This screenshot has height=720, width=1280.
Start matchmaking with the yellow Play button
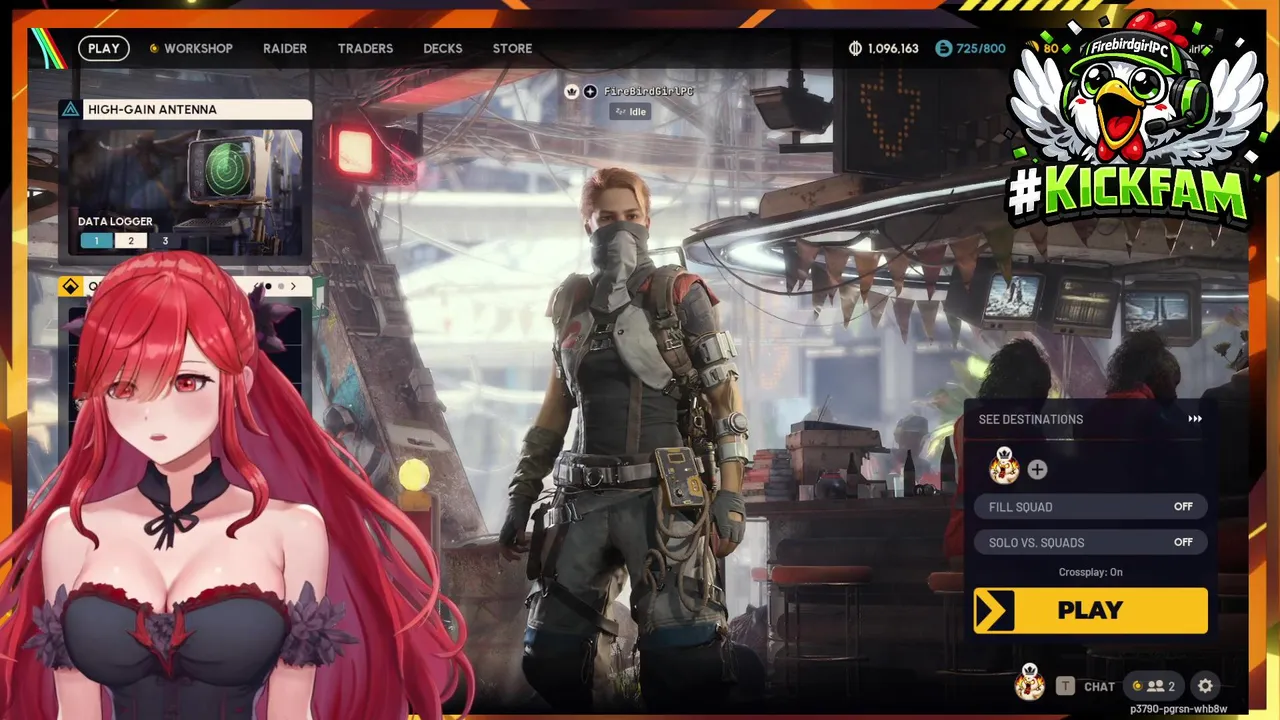click(x=1091, y=610)
